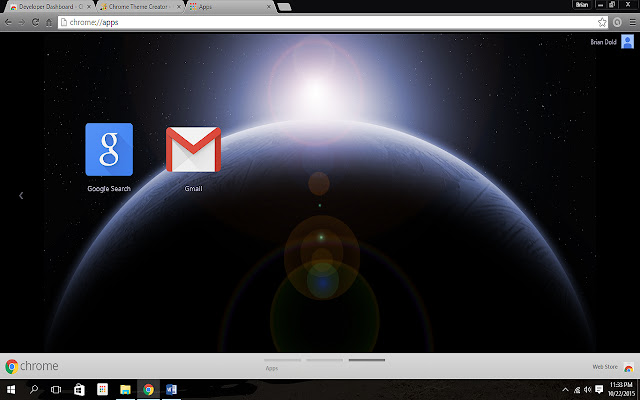The image size is (640, 400).
Task: Open Word from the Windows taskbar
Action: coord(170,389)
